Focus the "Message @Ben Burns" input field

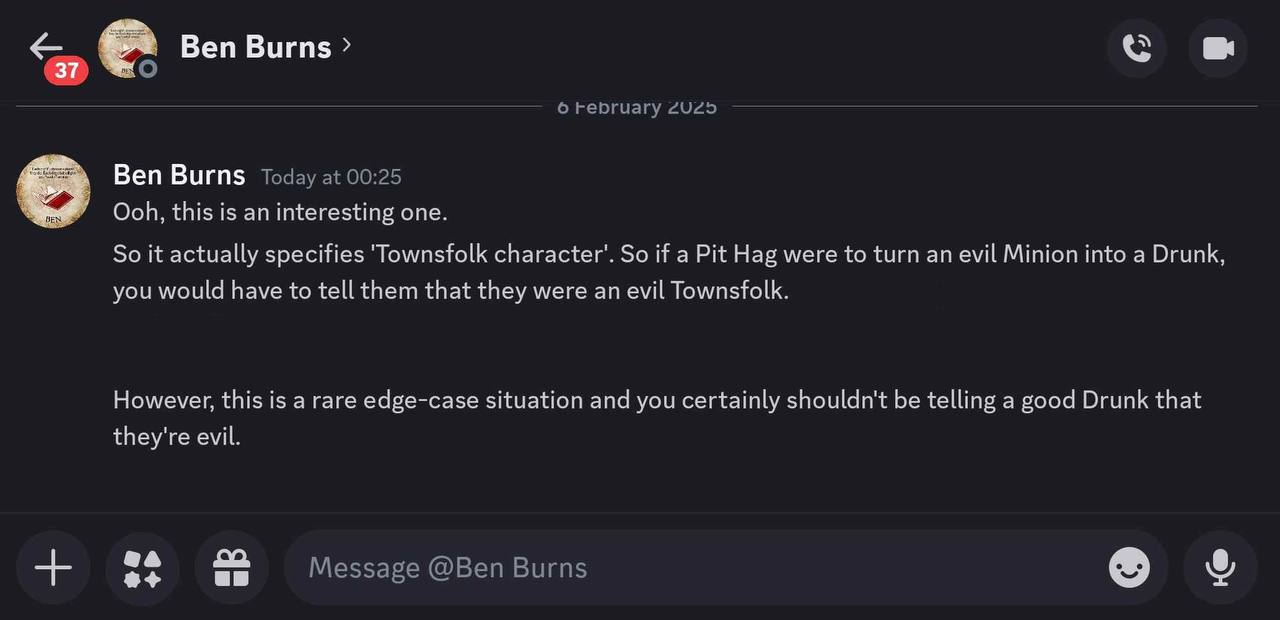click(690, 568)
